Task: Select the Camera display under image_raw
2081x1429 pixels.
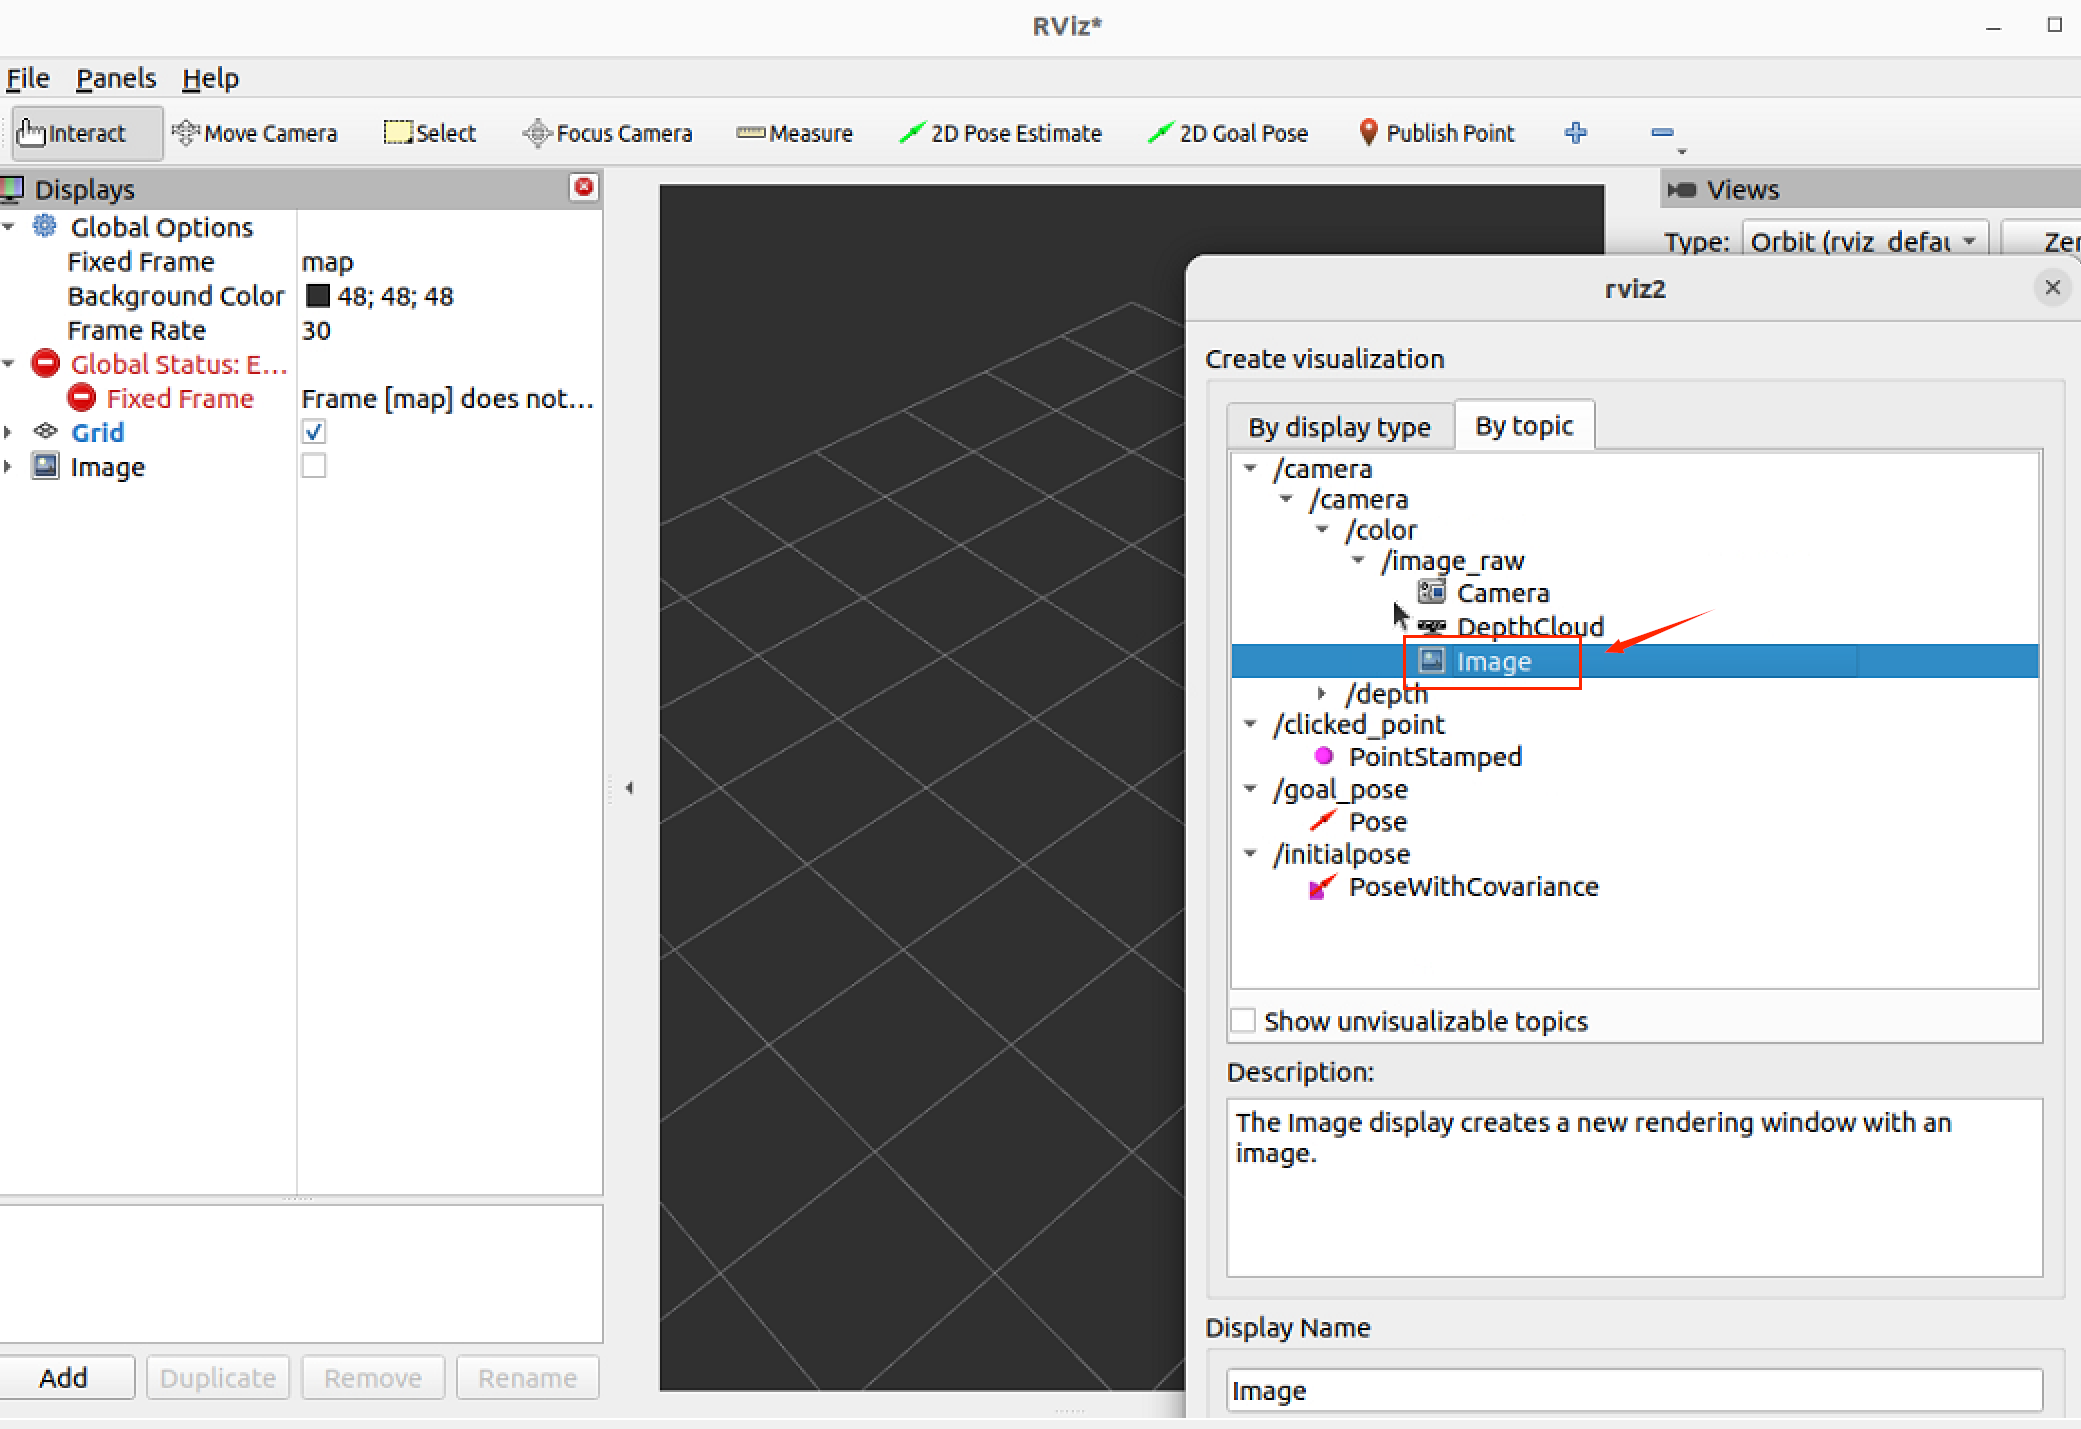Action: (1501, 593)
